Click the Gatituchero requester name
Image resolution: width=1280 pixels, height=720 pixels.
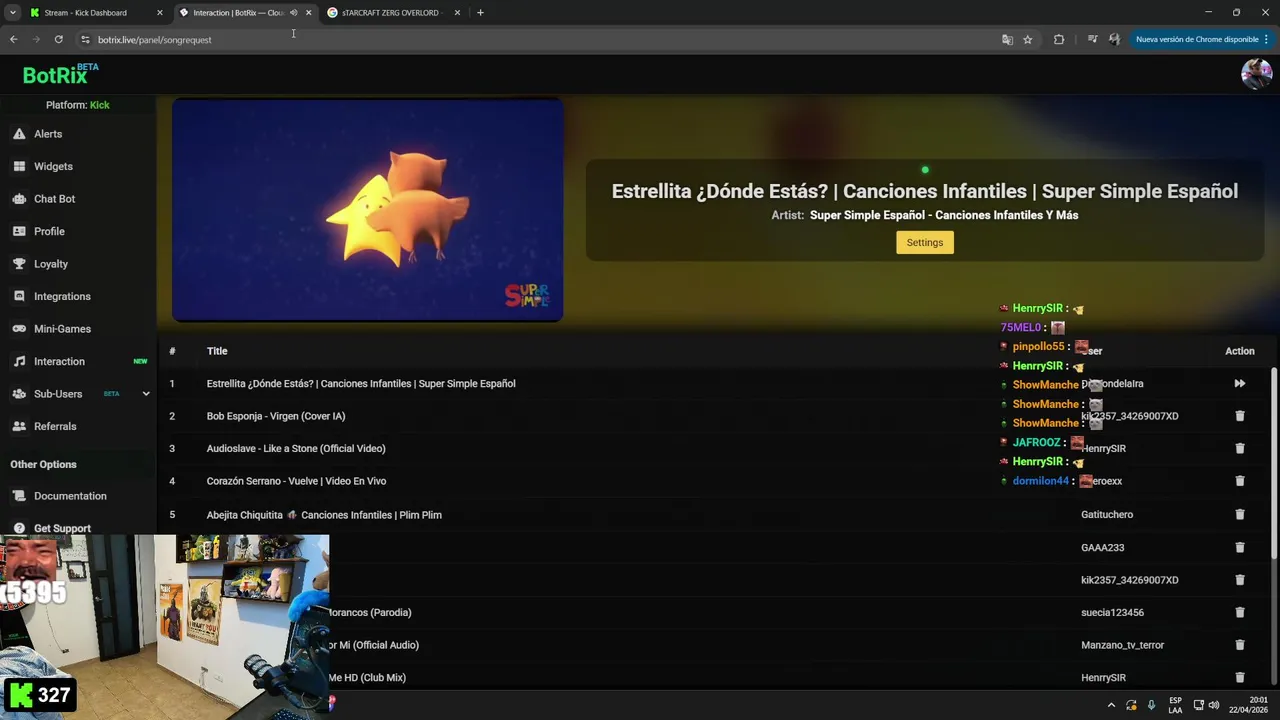click(1107, 514)
